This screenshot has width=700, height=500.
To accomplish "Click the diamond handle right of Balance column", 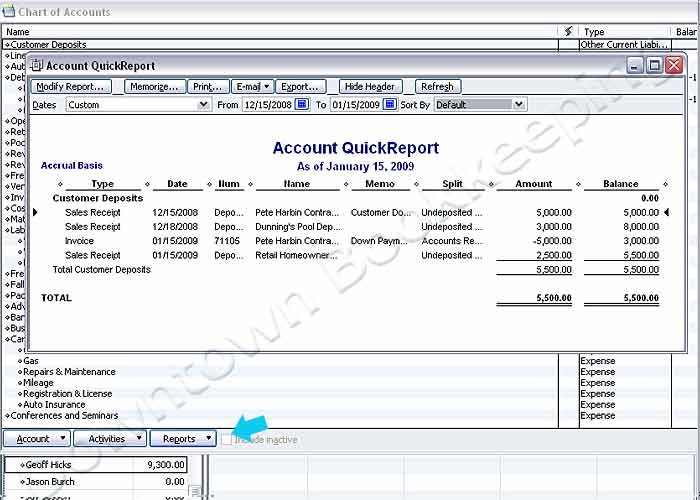I will [x=665, y=184].
